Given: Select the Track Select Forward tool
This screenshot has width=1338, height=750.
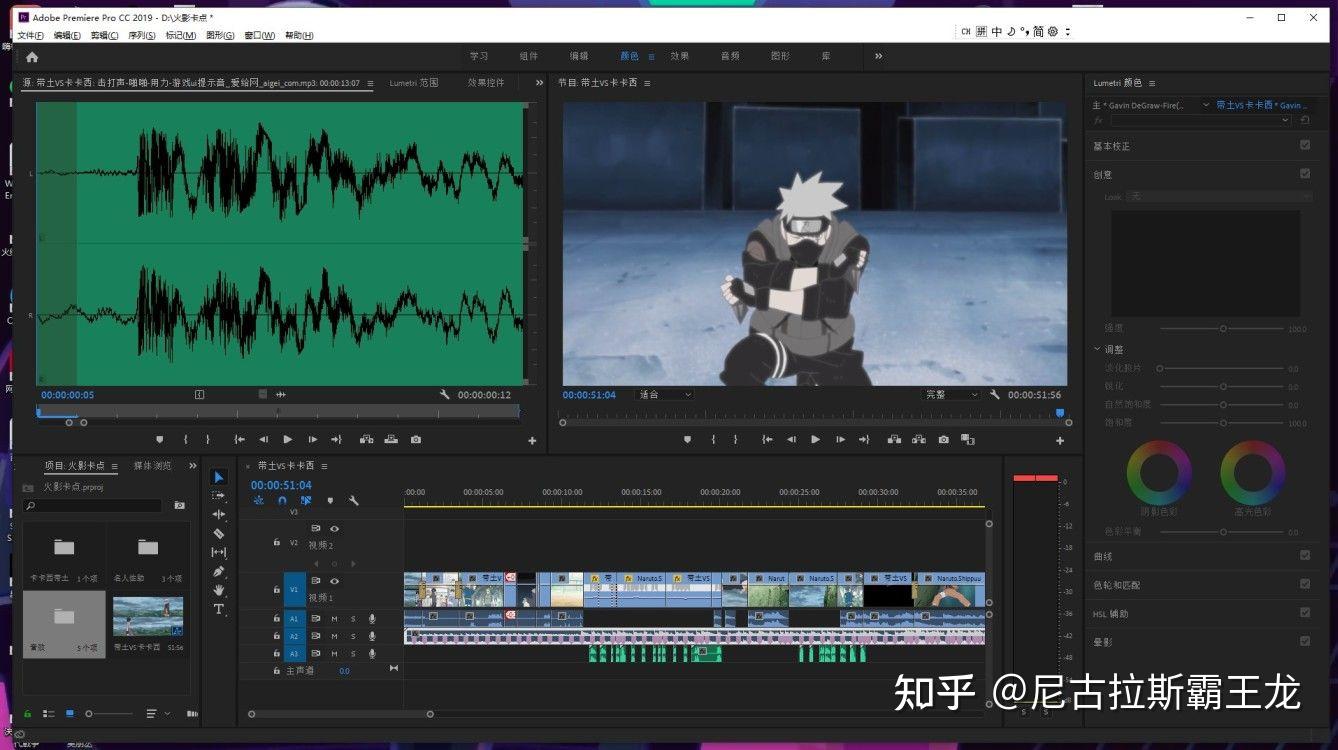Looking at the screenshot, I should click(x=219, y=495).
